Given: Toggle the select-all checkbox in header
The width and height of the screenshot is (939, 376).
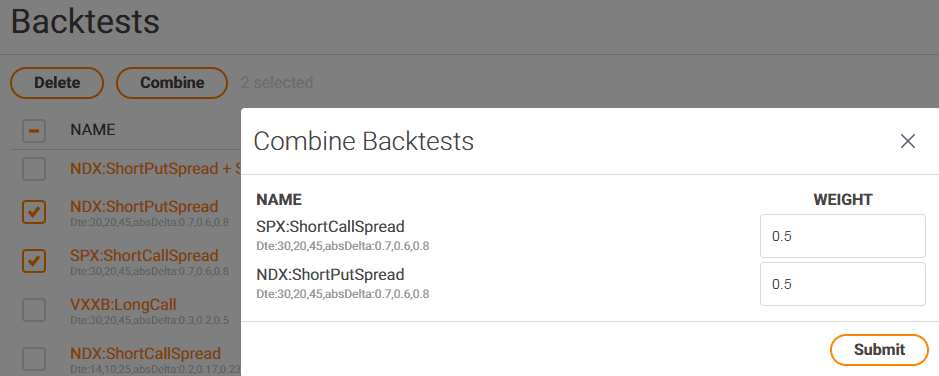Looking at the screenshot, I should [x=34, y=131].
